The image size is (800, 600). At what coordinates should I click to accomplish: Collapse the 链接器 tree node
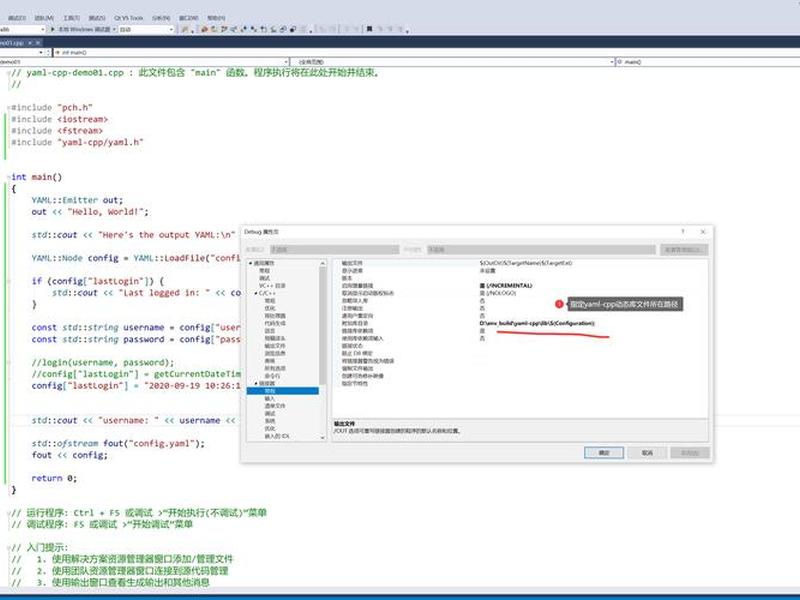256,383
